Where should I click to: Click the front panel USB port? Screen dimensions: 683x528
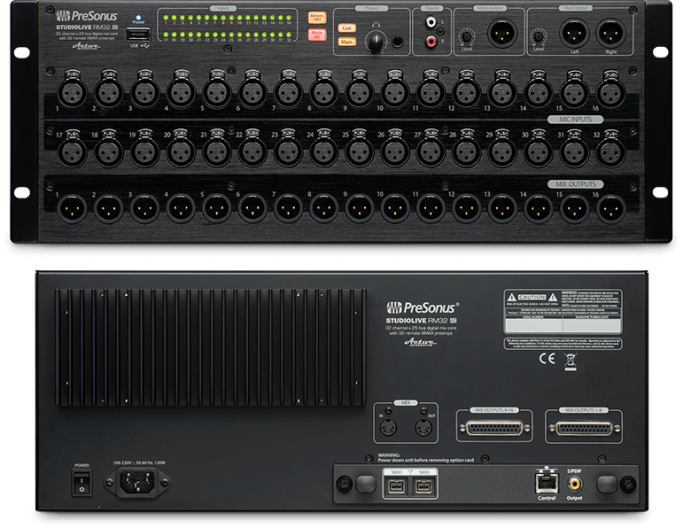[x=139, y=34]
